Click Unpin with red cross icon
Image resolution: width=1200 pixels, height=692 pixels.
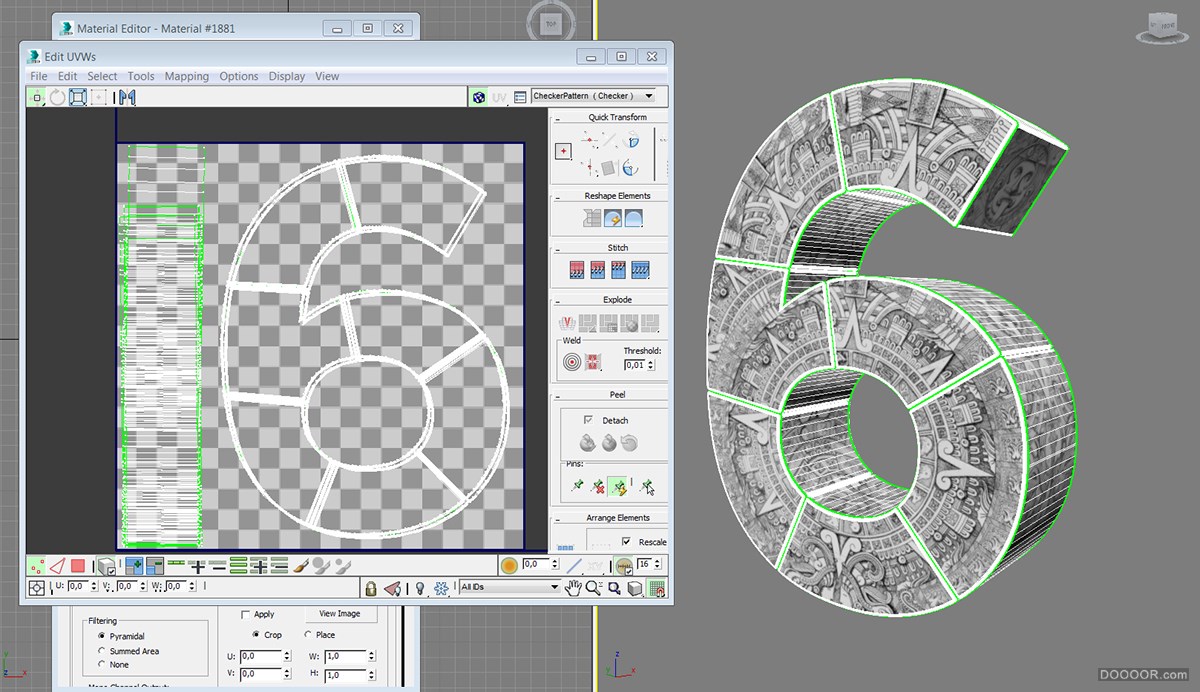598,487
